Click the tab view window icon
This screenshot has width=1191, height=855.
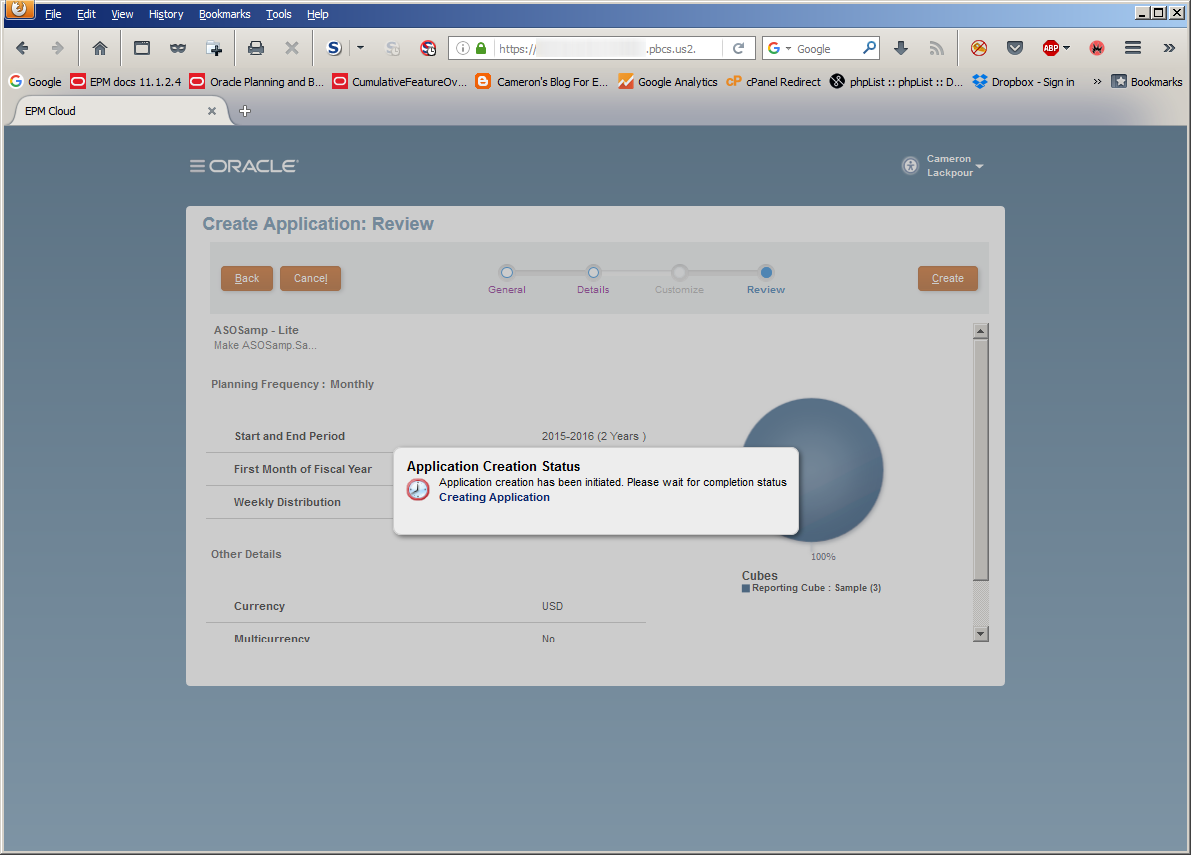pos(141,48)
